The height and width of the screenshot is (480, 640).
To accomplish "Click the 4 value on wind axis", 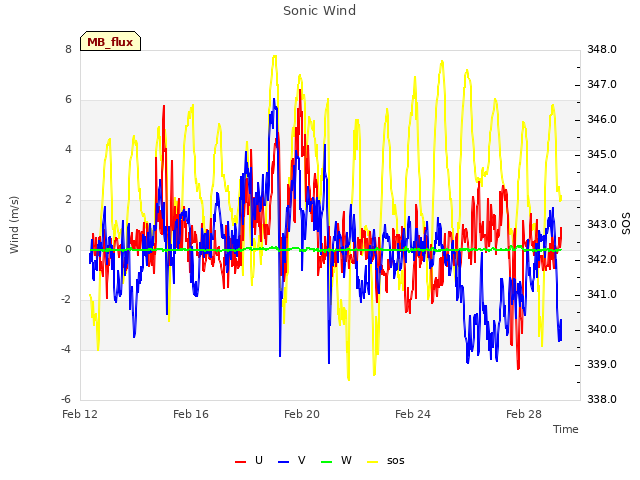I will tap(68, 149).
